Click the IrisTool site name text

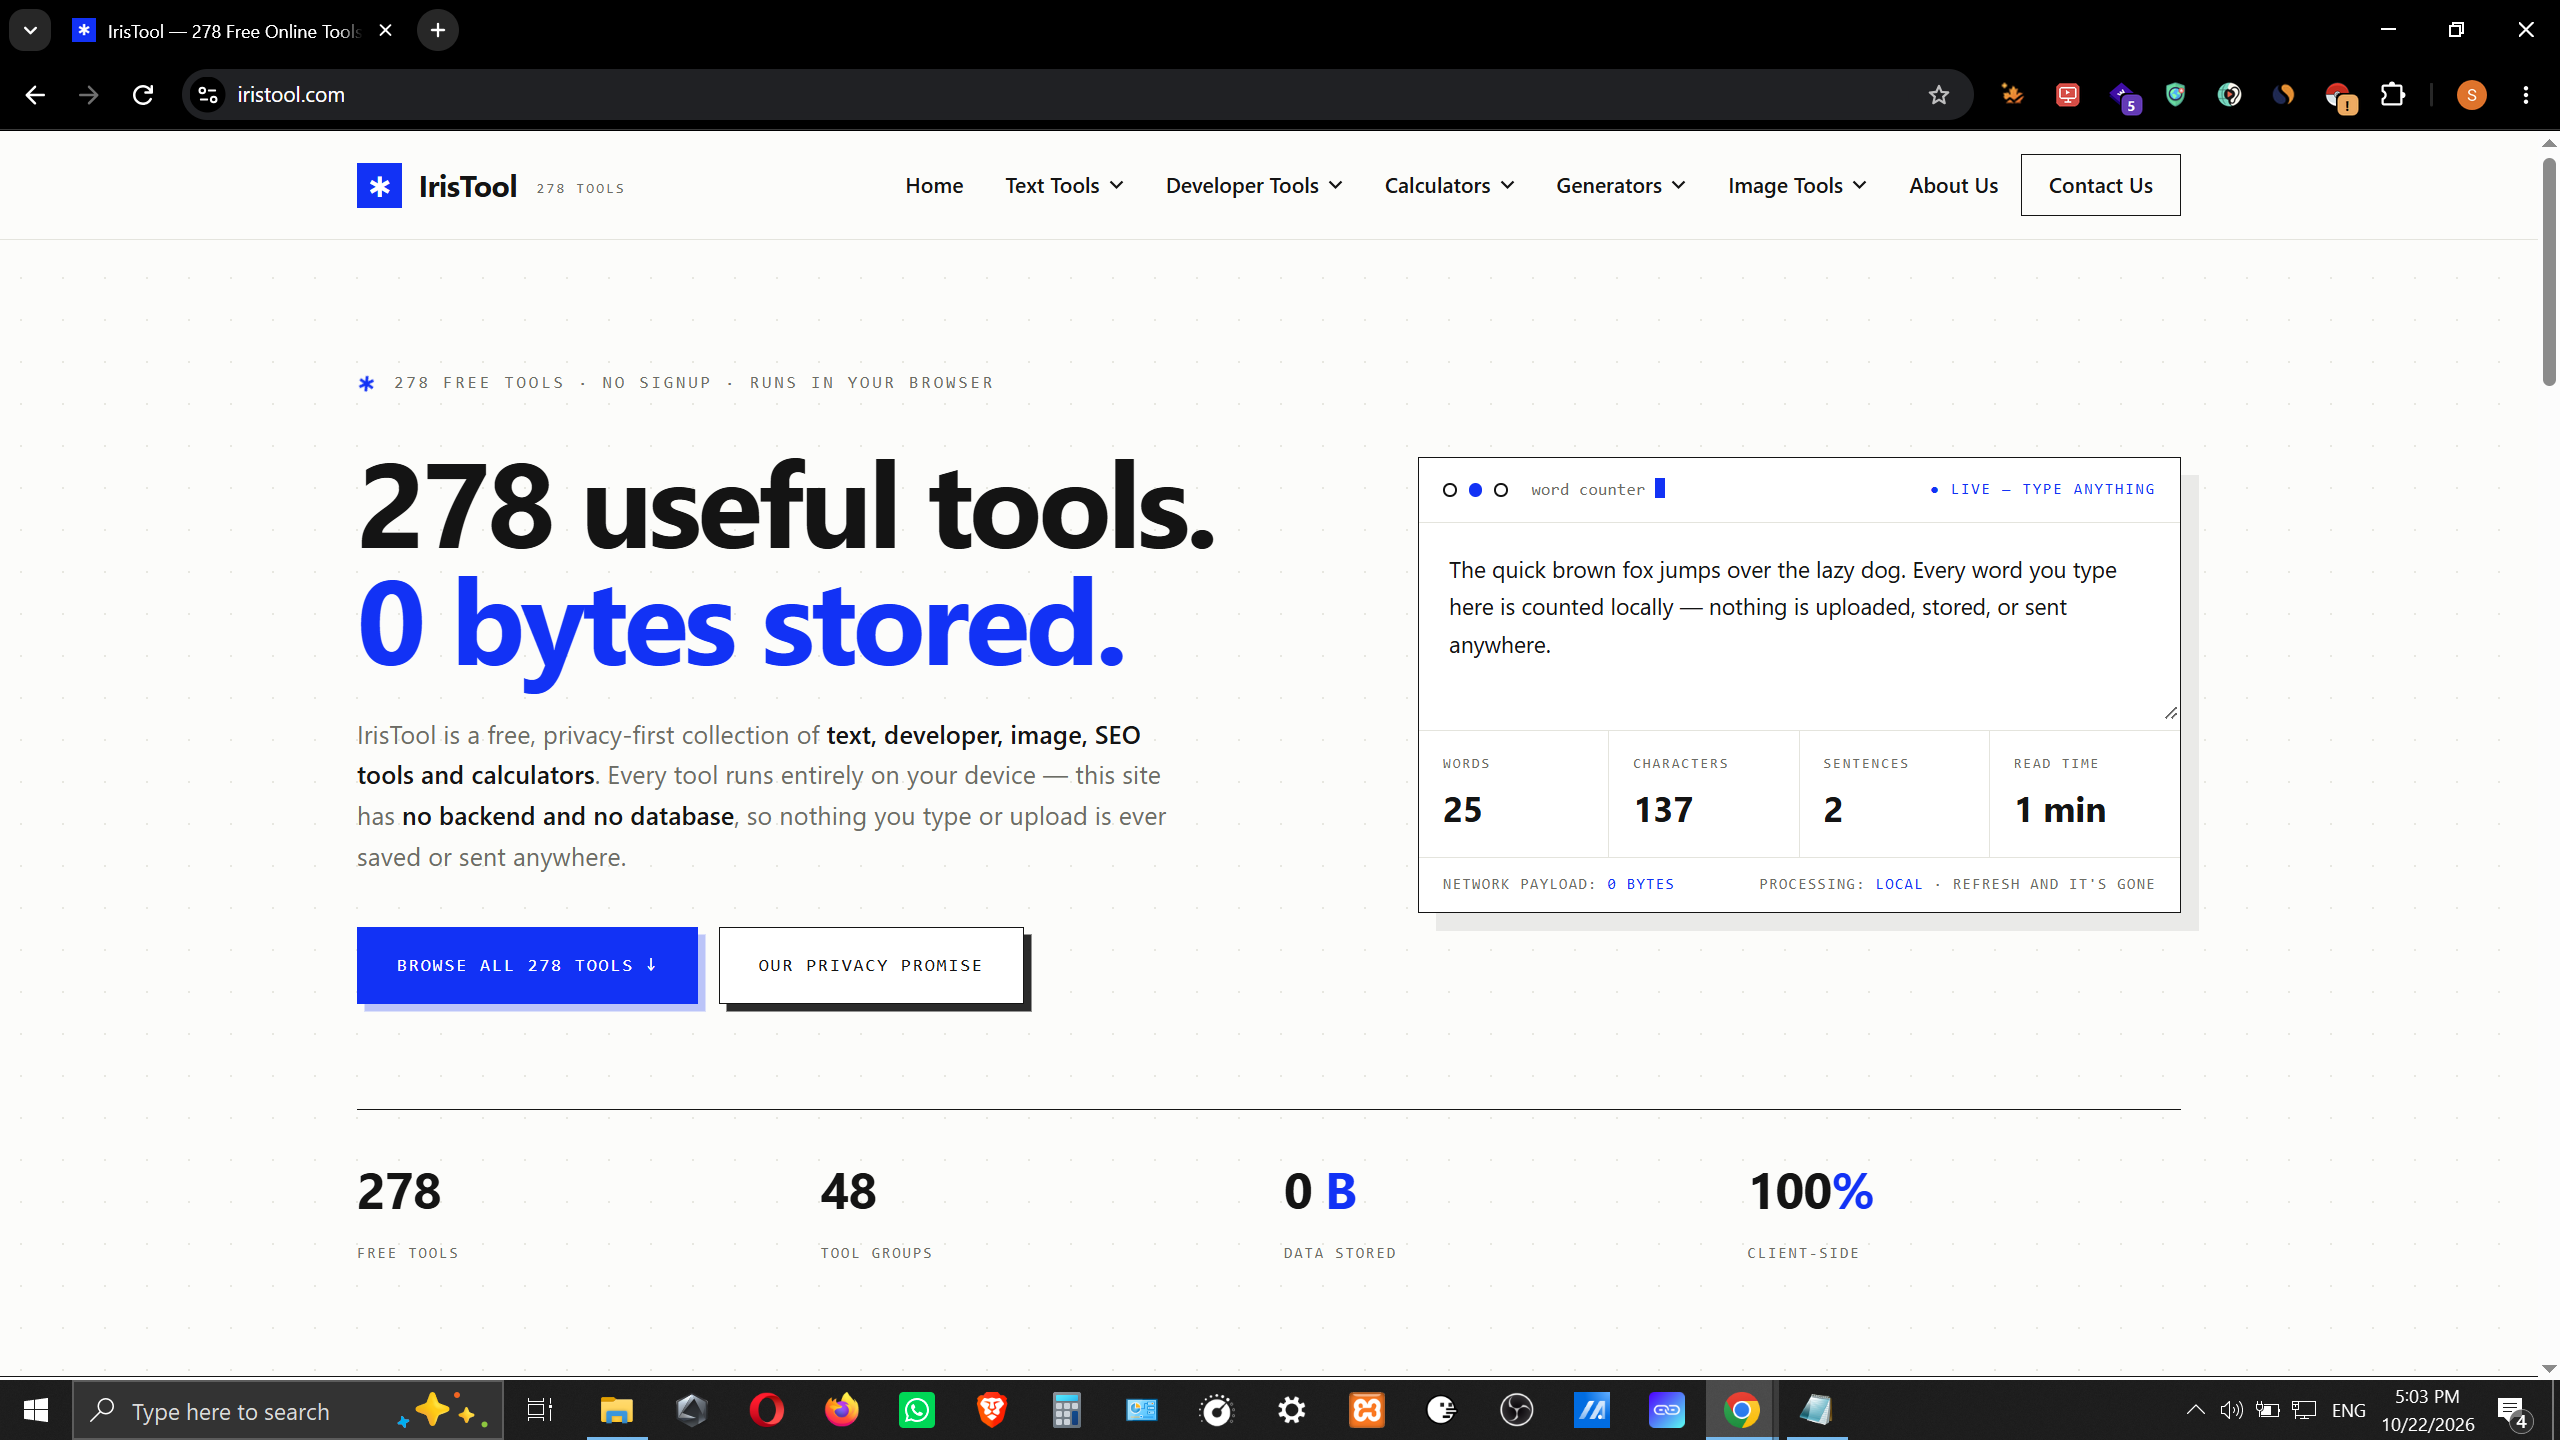pyautogui.click(x=467, y=186)
